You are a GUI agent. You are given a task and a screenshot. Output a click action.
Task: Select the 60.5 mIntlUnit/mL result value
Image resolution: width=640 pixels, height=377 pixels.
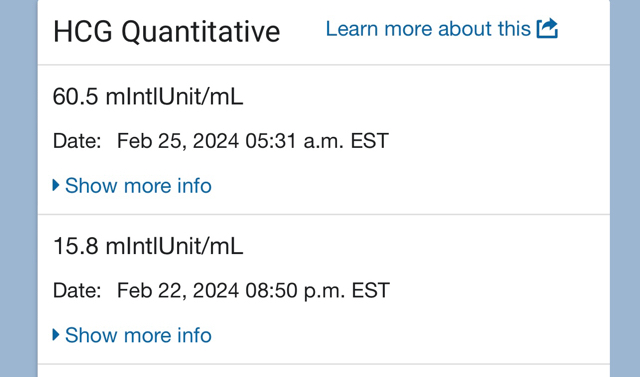point(148,97)
